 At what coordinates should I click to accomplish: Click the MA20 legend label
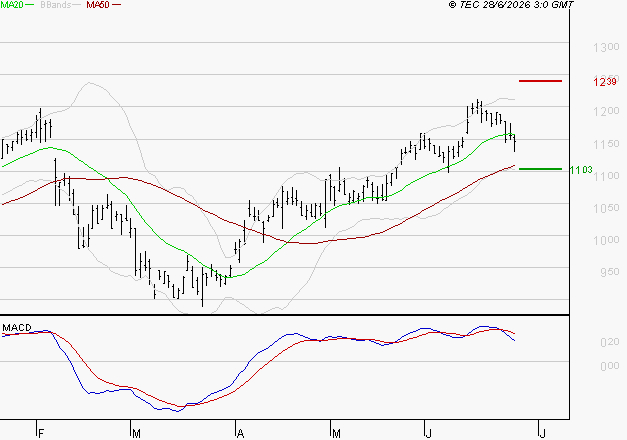tap(12, 5)
